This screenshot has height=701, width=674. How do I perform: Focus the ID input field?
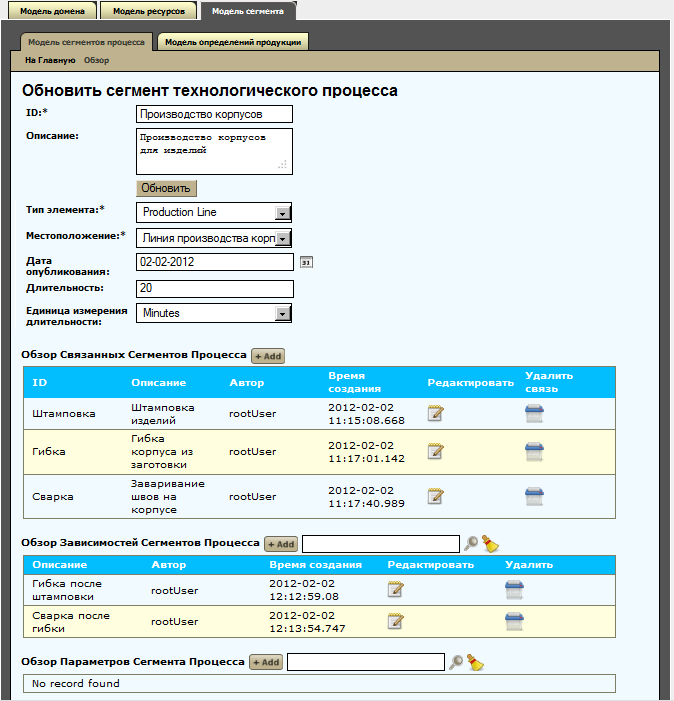click(x=215, y=114)
